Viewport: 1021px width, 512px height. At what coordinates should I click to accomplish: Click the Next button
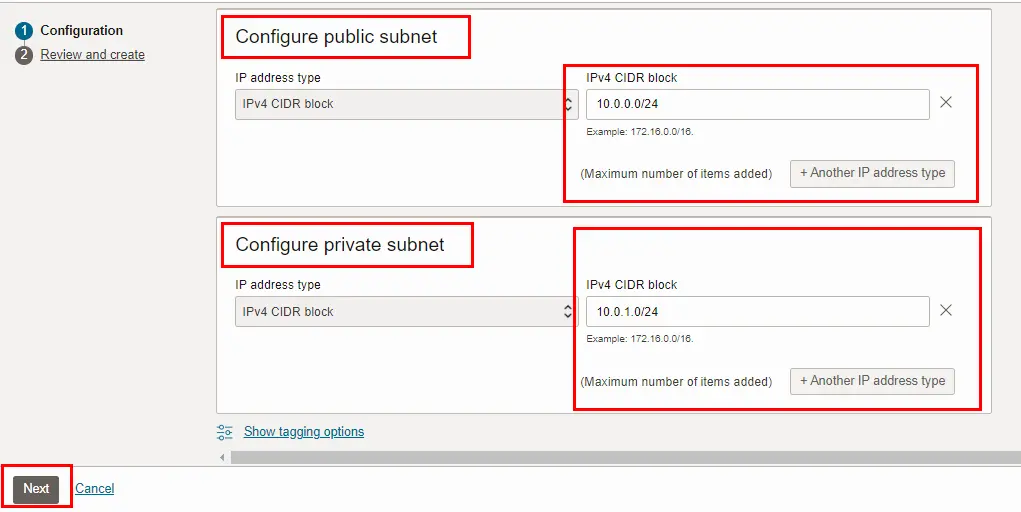click(36, 489)
